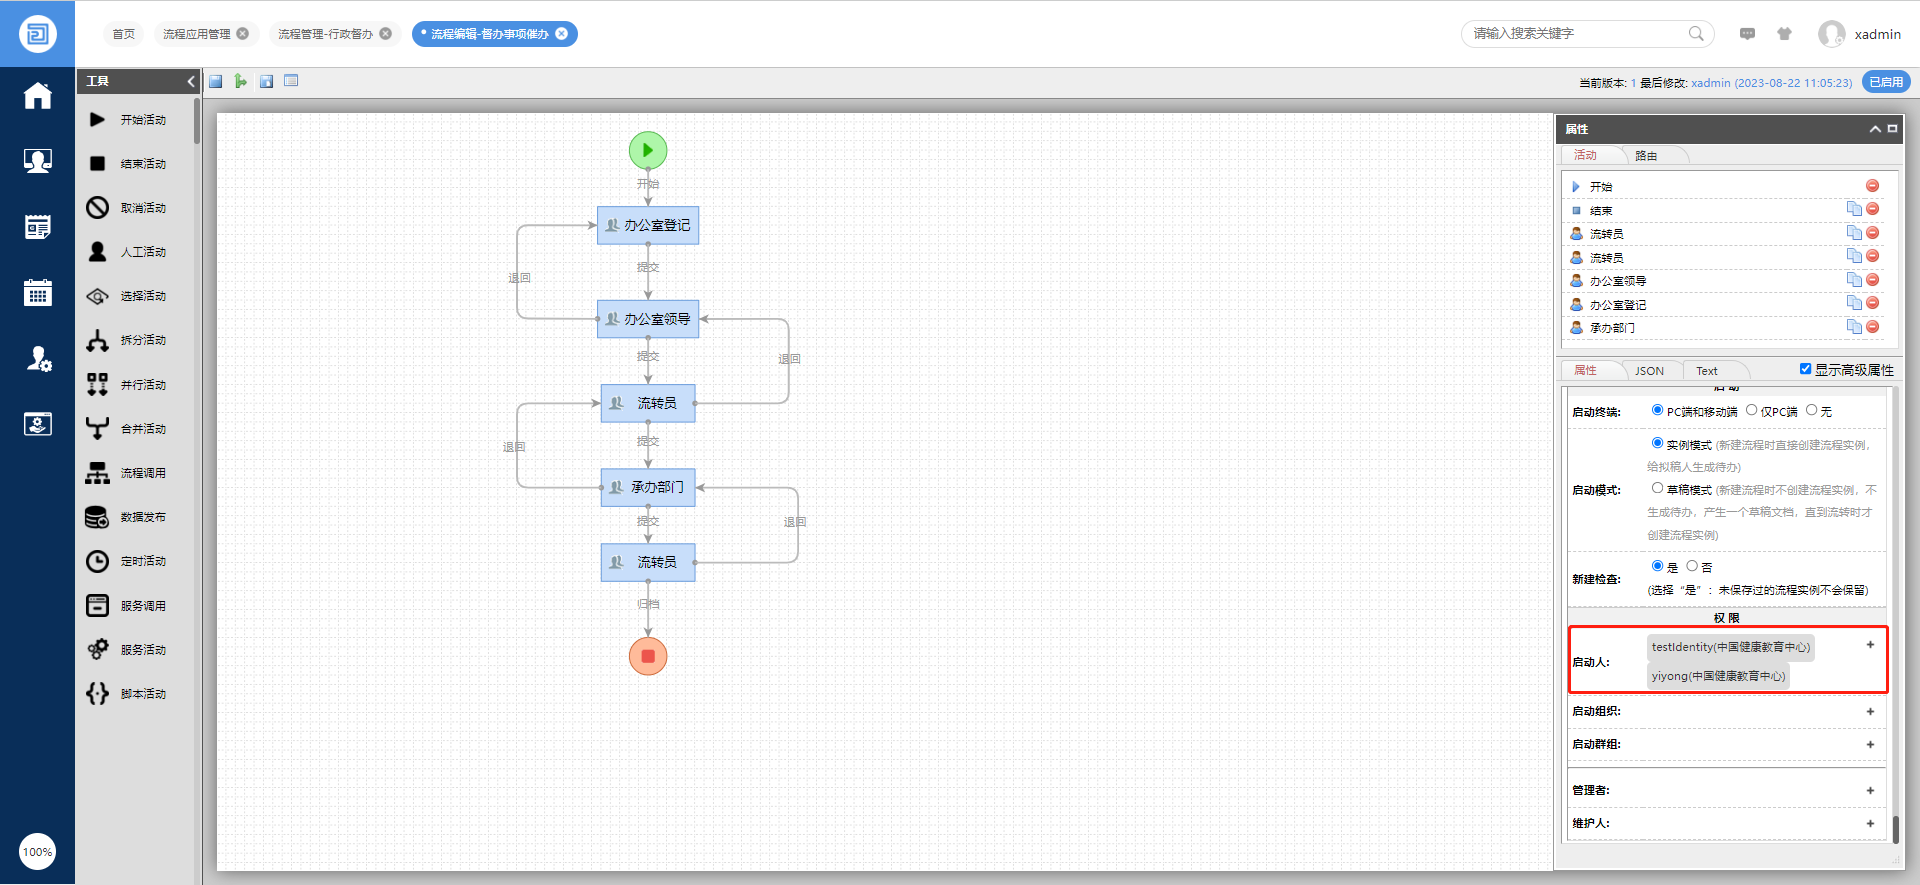Open the home icon in the left sidebar
This screenshot has width=1920, height=885.
click(38, 96)
